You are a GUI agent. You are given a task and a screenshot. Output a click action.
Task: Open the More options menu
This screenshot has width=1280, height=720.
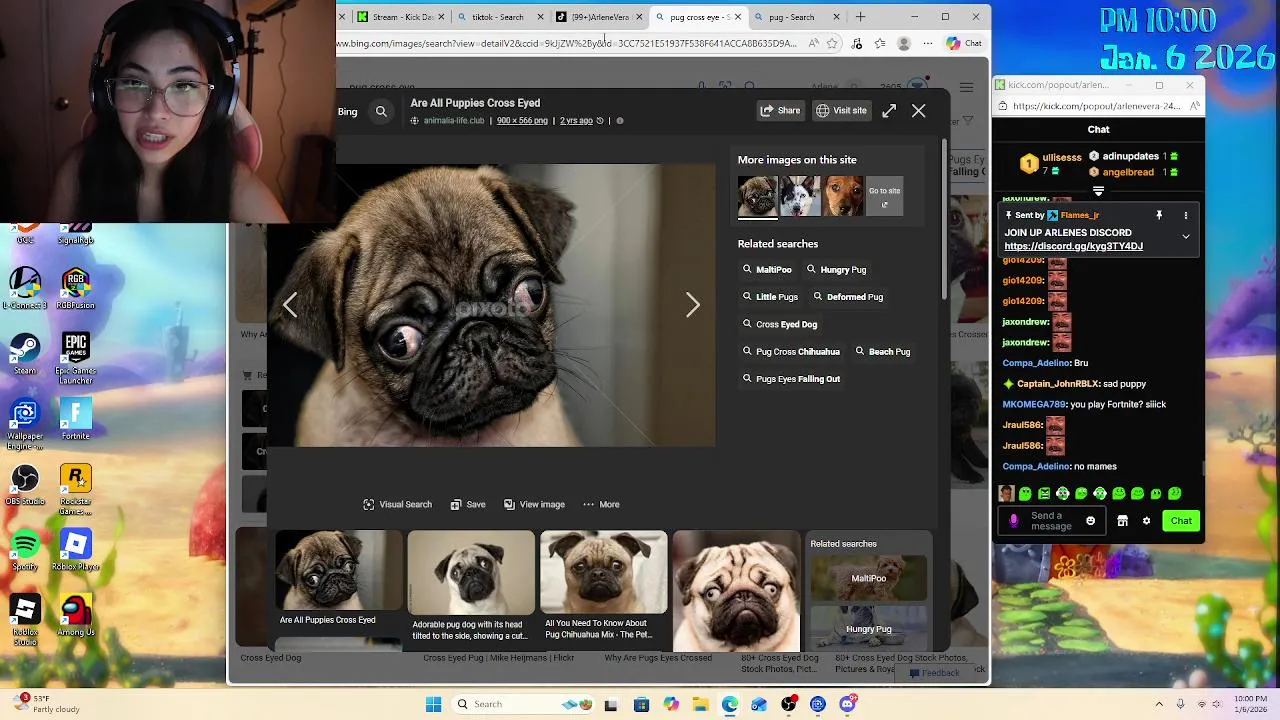(x=601, y=505)
